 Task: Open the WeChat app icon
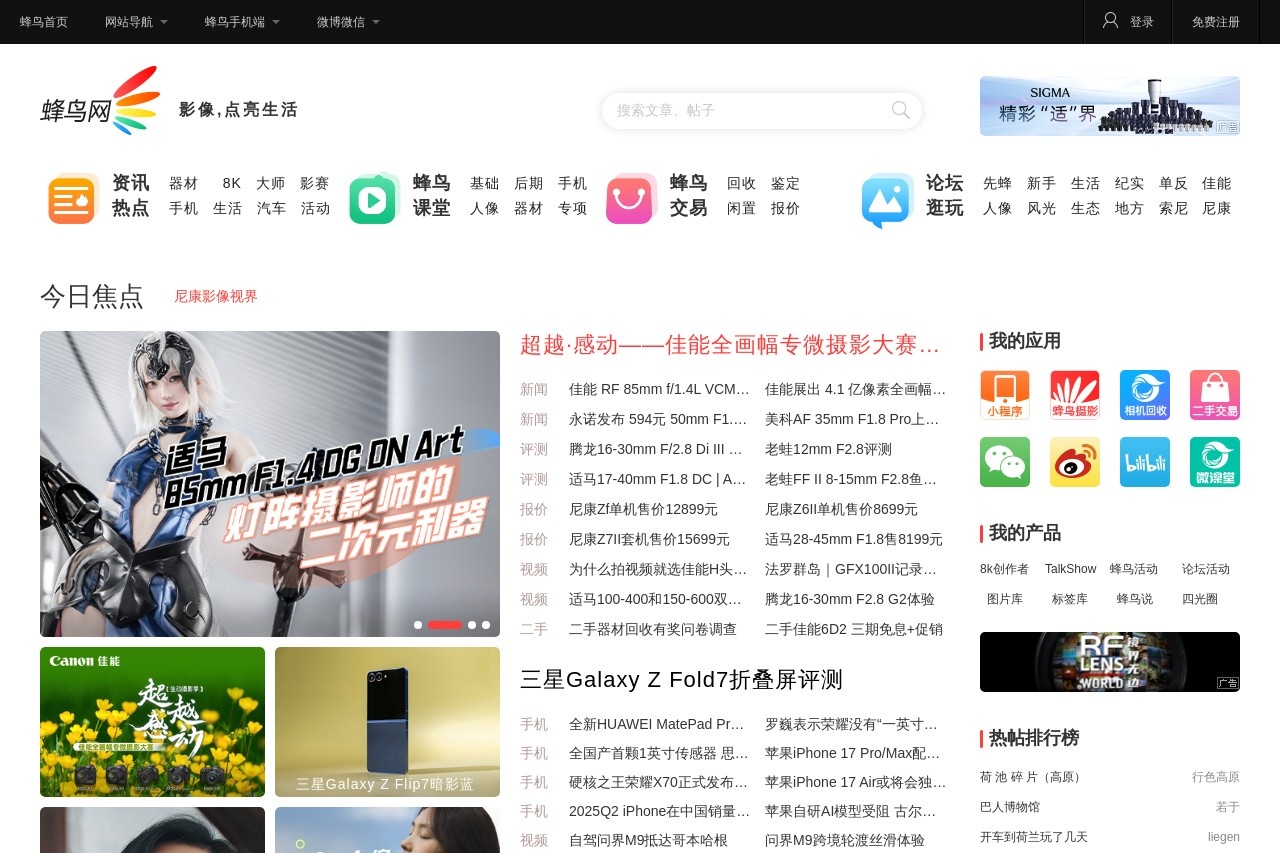1005,462
